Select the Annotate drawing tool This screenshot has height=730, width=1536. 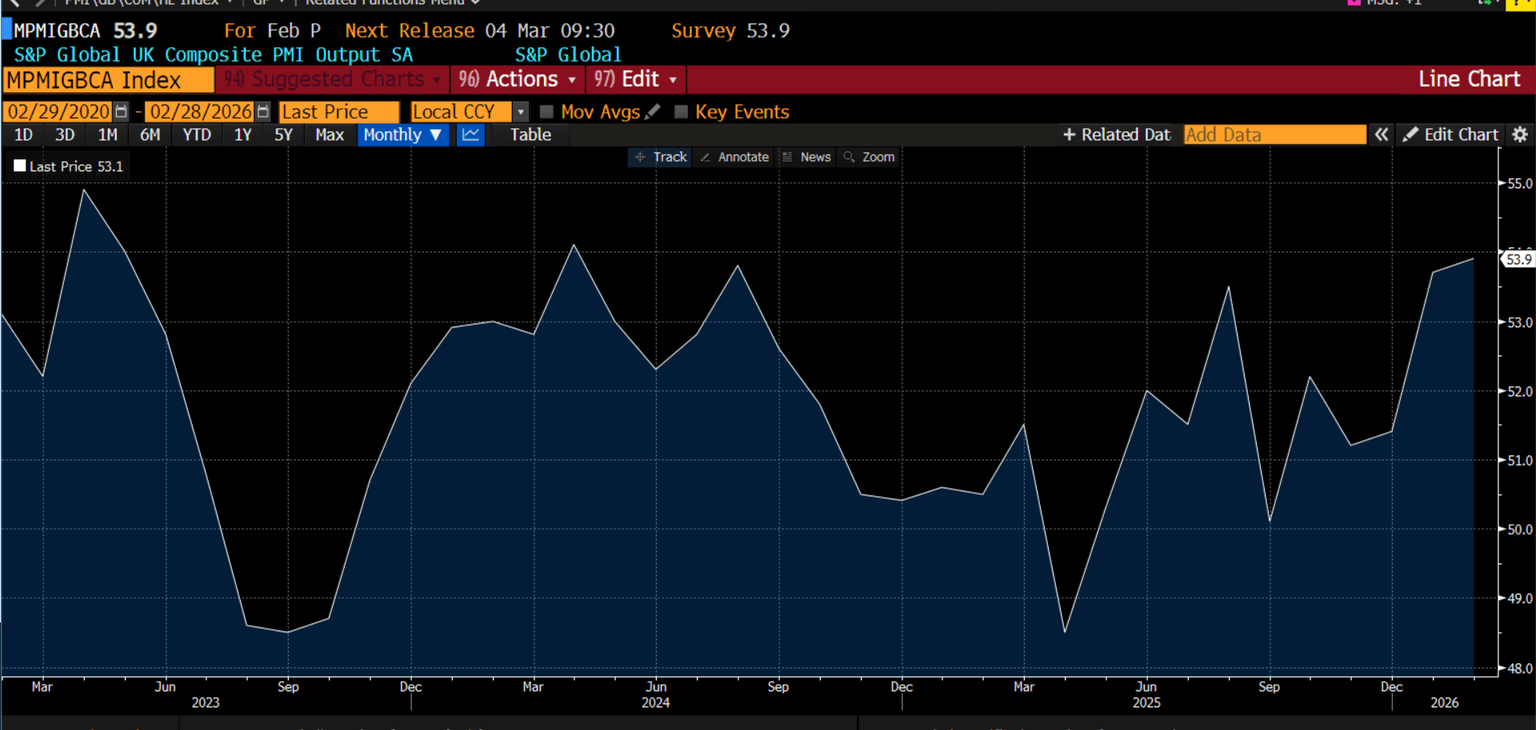click(734, 157)
